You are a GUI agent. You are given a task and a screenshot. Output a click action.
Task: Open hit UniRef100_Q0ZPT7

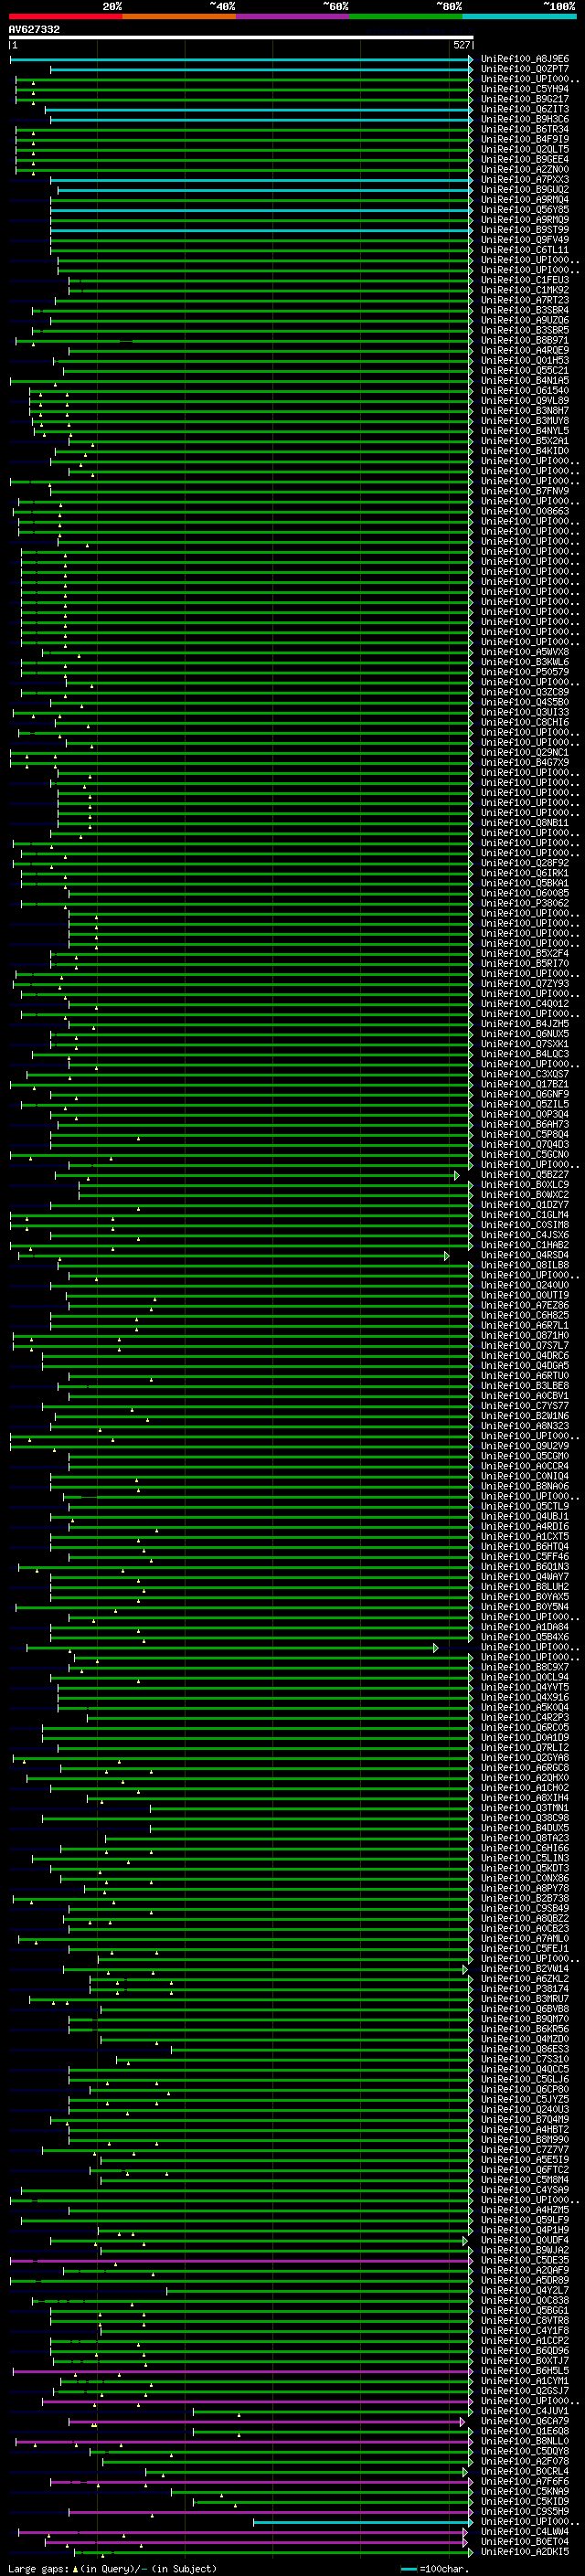pyautogui.click(x=525, y=69)
